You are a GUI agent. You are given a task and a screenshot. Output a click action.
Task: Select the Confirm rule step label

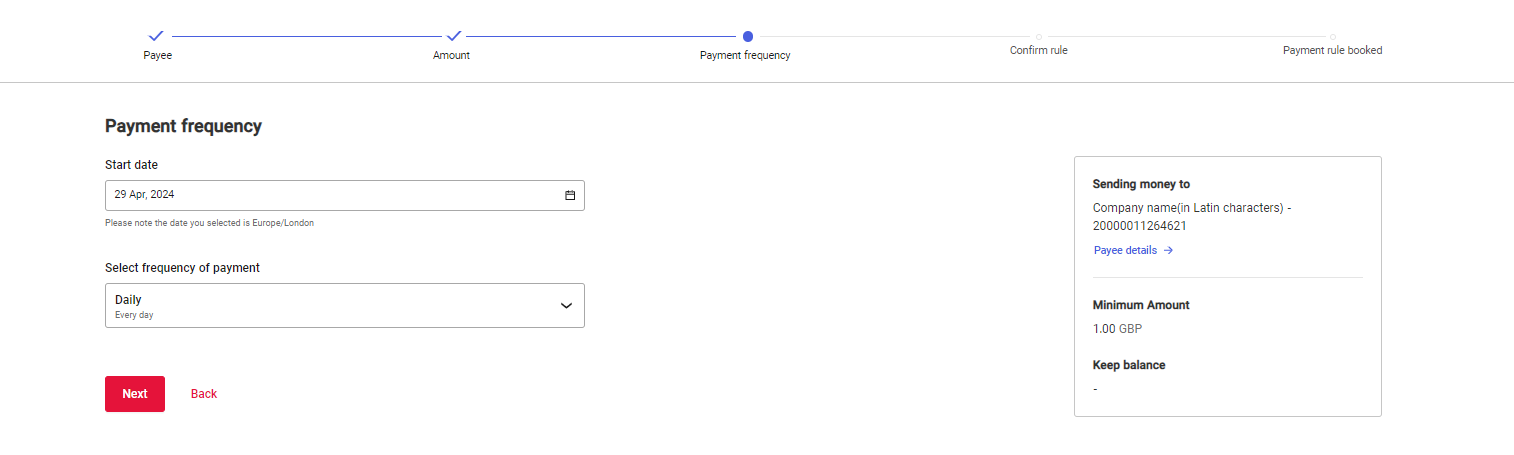pyautogui.click(x=1038, y=50)
